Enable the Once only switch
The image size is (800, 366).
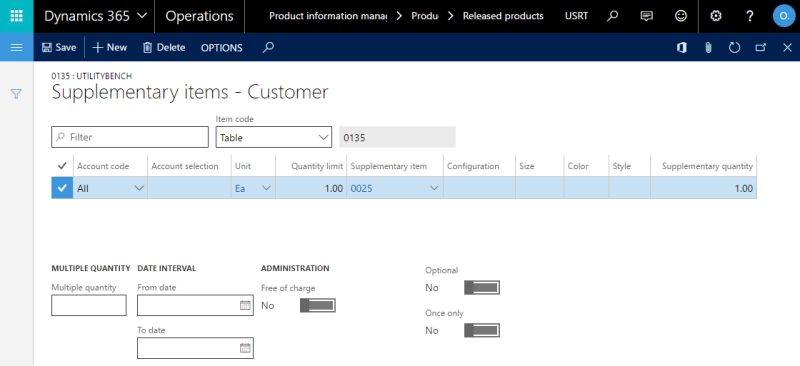pos(482,330)
